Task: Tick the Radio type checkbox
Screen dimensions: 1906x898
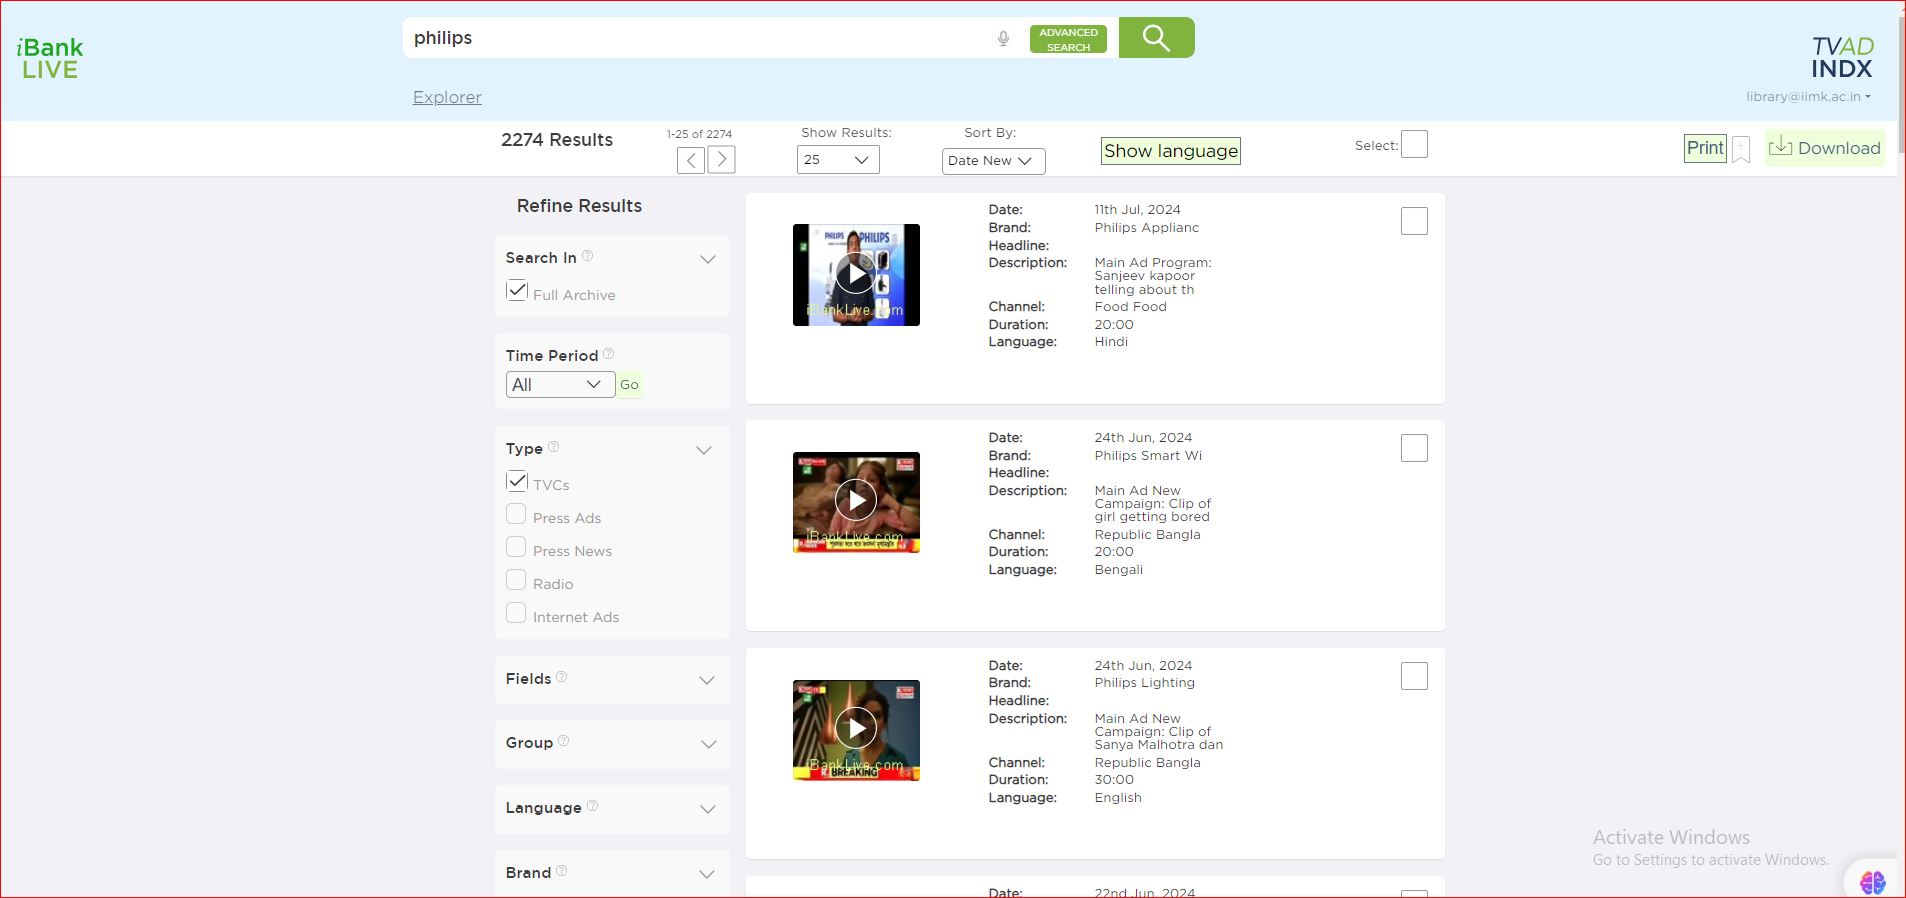Action: [x=516, y=580]
